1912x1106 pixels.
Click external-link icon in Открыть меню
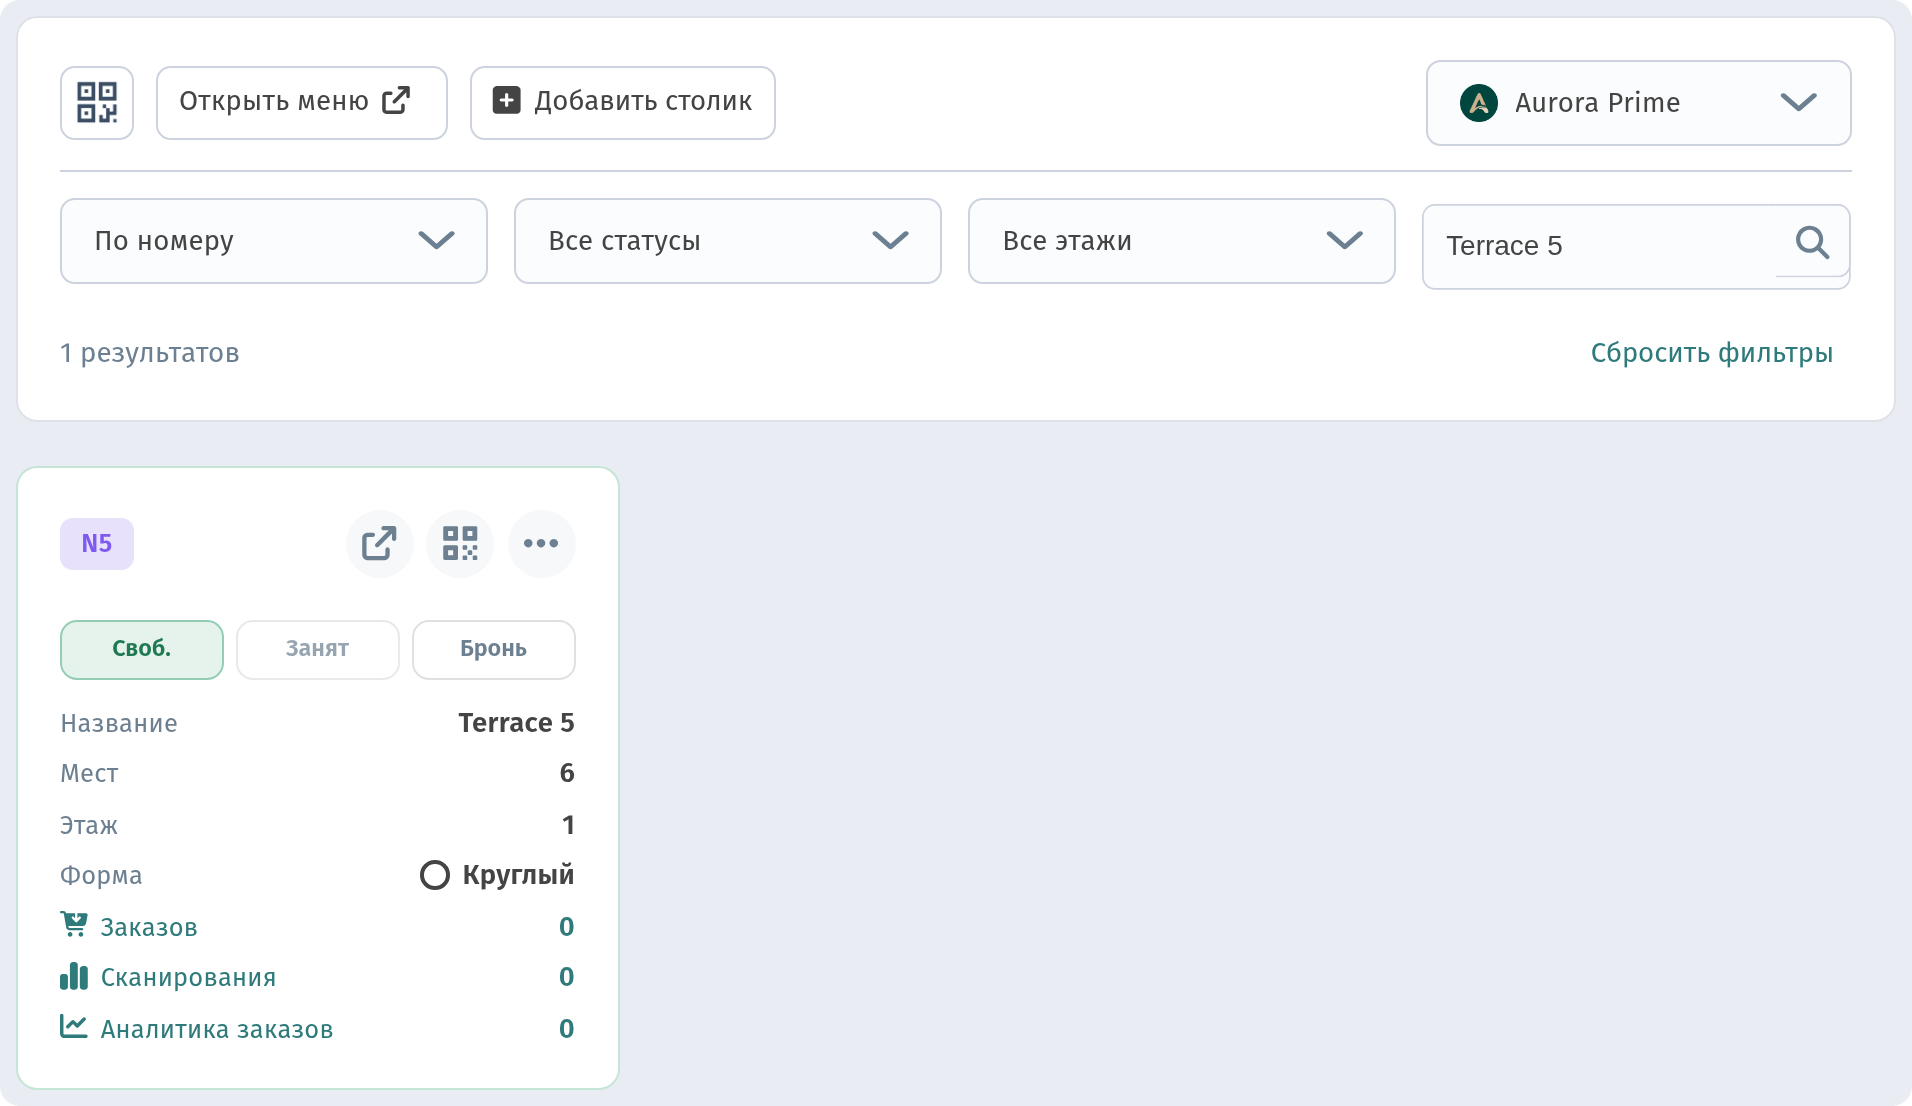[x=396, y=100]
